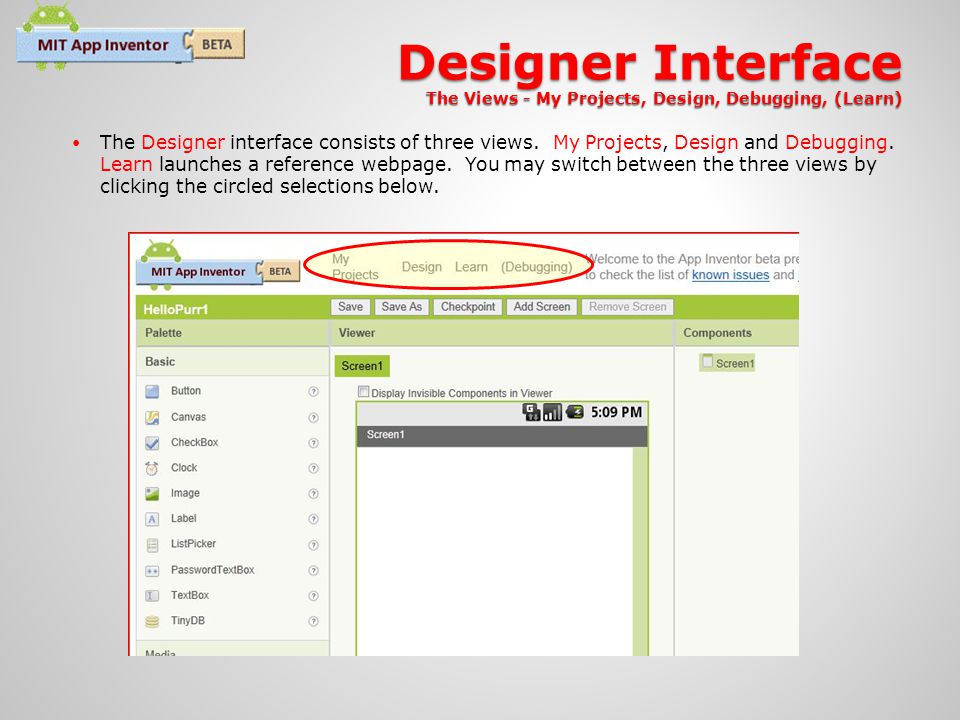The height and width of the screenshot is (720, 960).
Task: Open the Learn reference page
Action: tap(471, 267)
